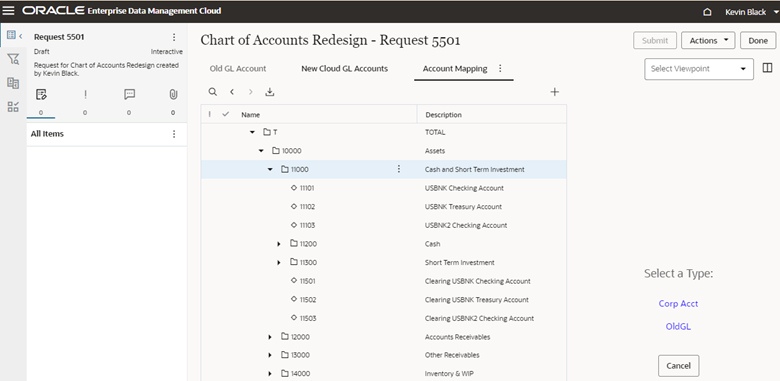
Task: Open the validation checklist sidebar icon
Action: [x=13, y=106]
